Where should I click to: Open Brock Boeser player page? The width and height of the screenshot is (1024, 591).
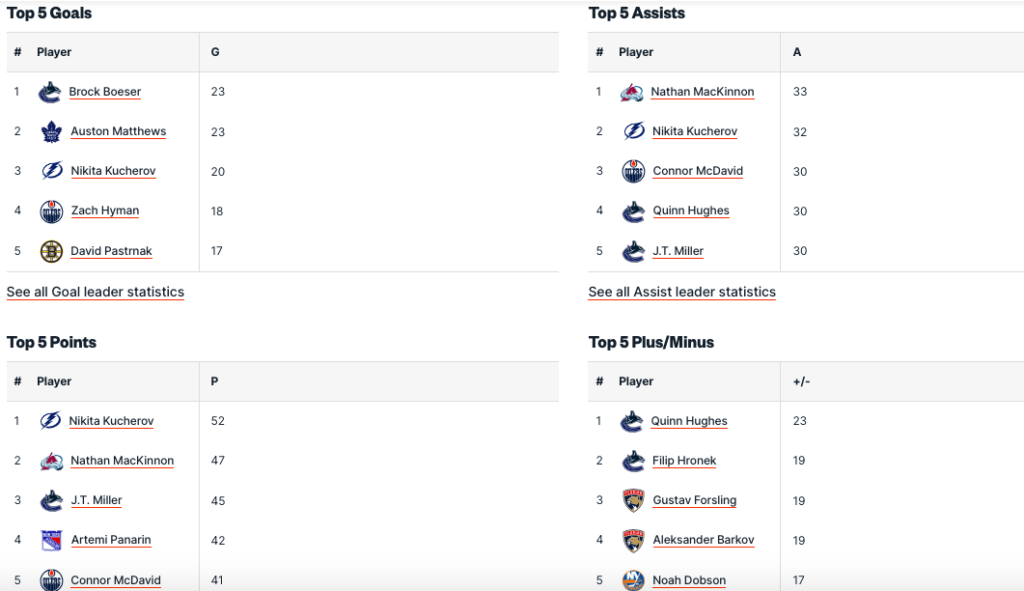coord(105,92)
